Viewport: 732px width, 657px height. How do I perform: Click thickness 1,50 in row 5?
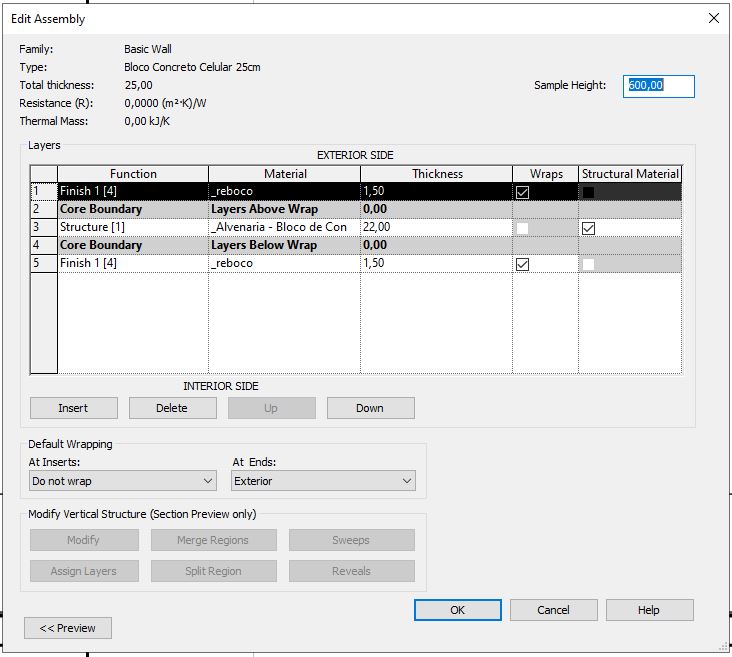pyautogui.click(x=437, y=263)
